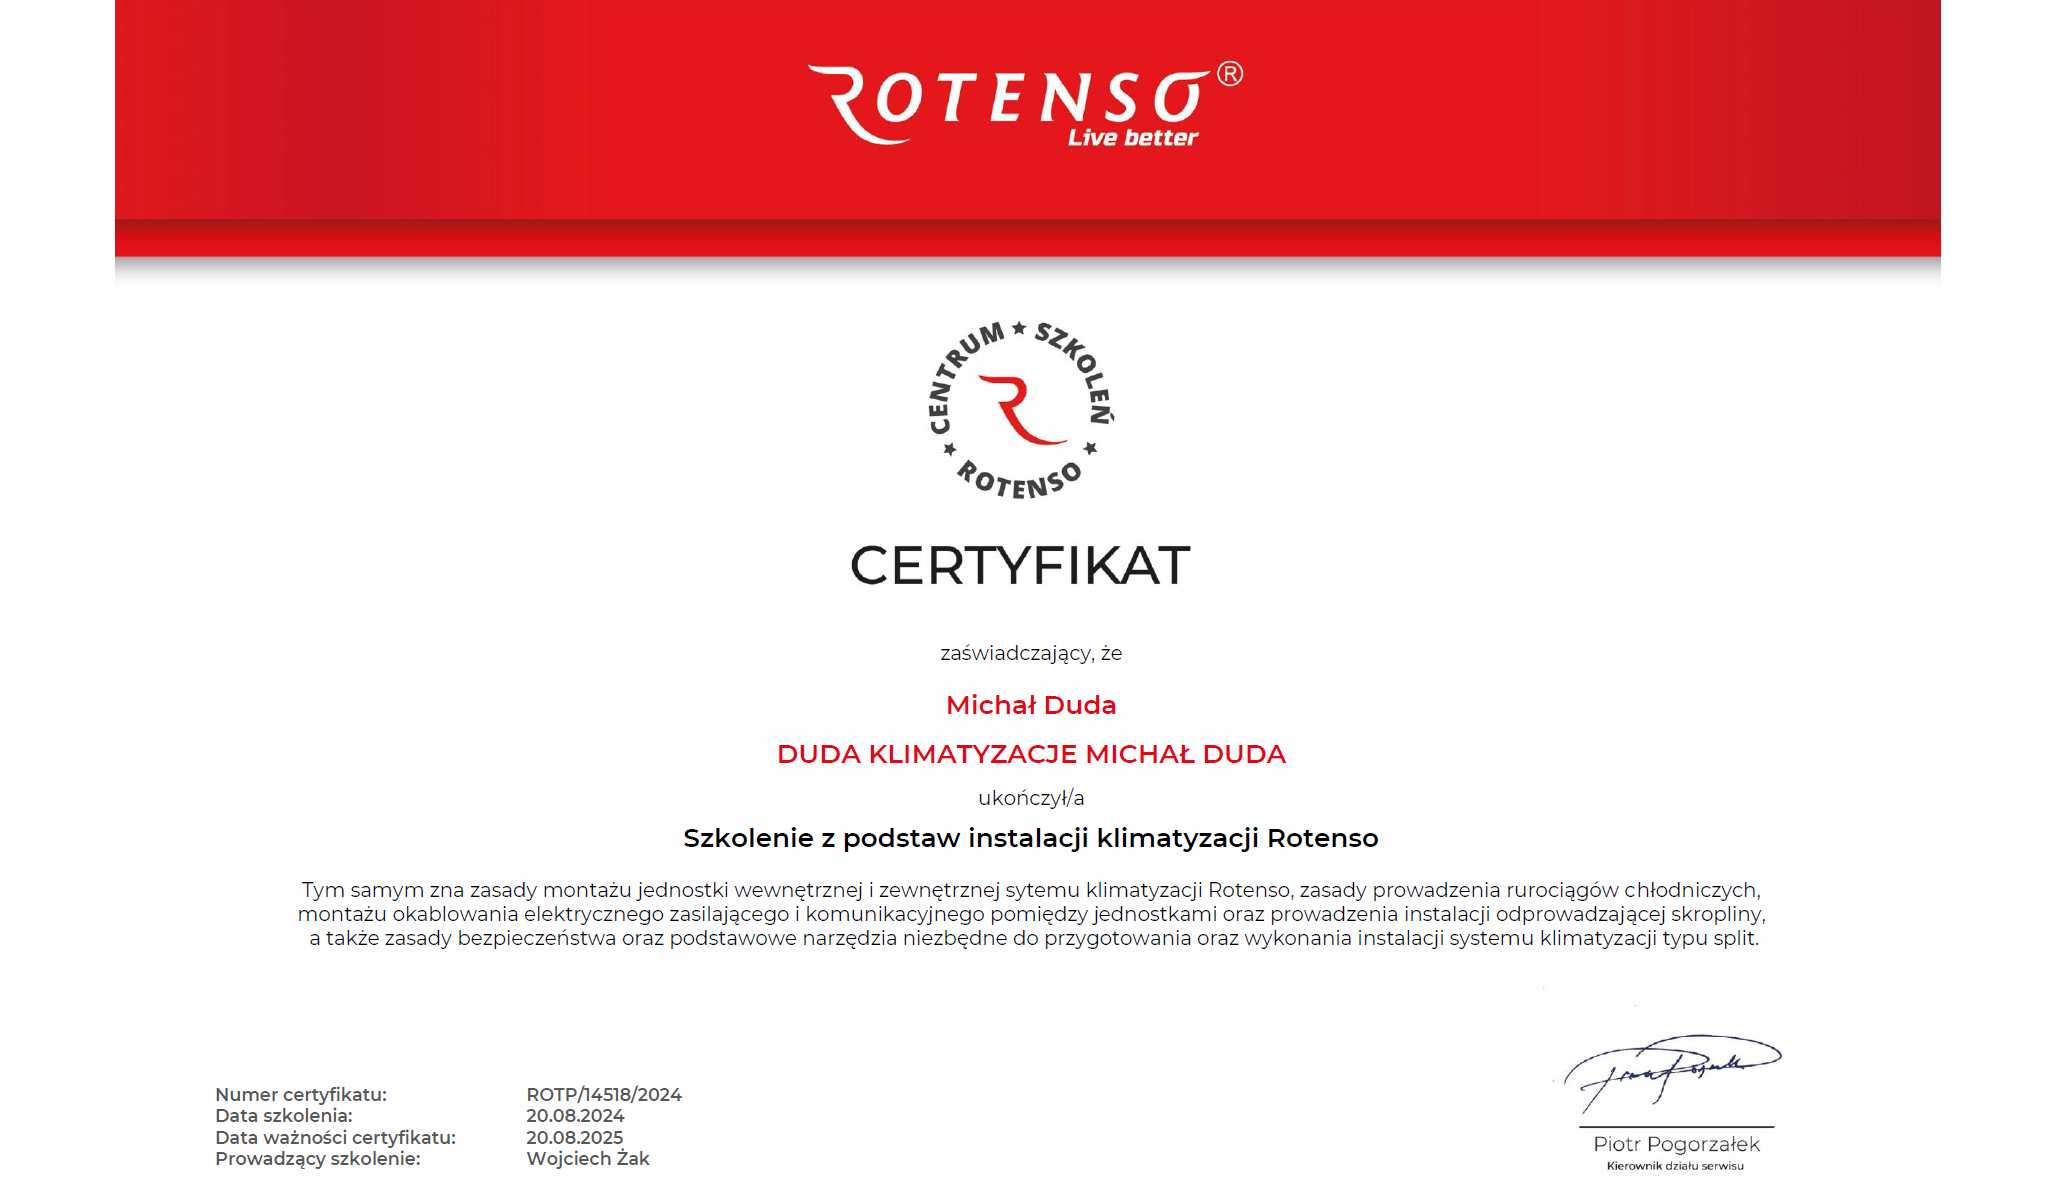Click the text "zaświadczający, że"
Viewport: 2056px width, 1193px height.
click(x=1031, y=653)
